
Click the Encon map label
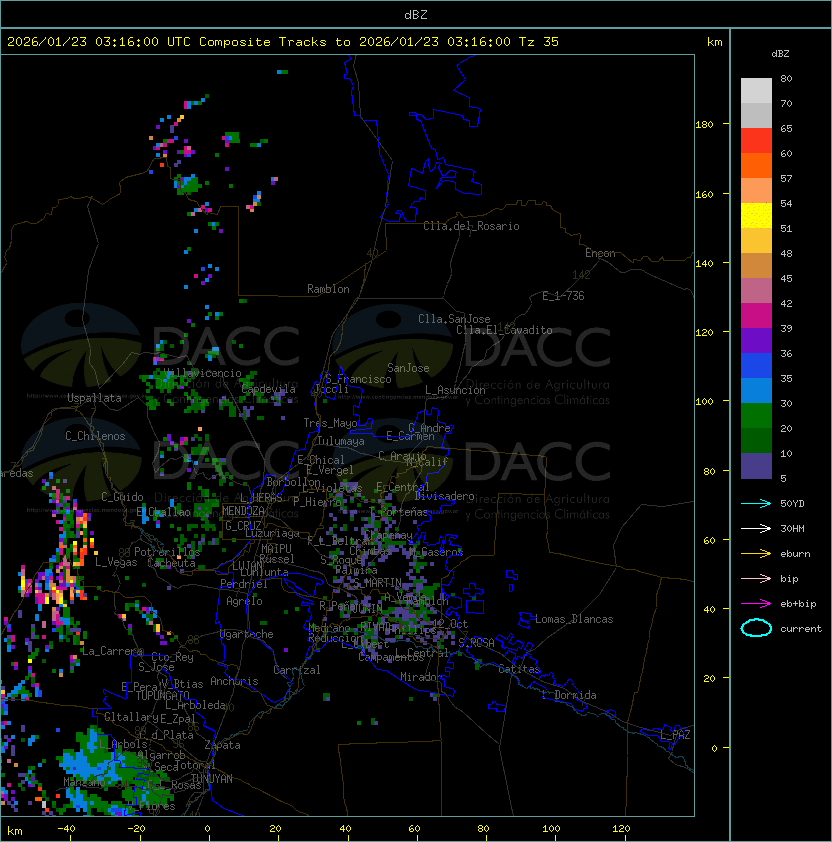point(600,253)
